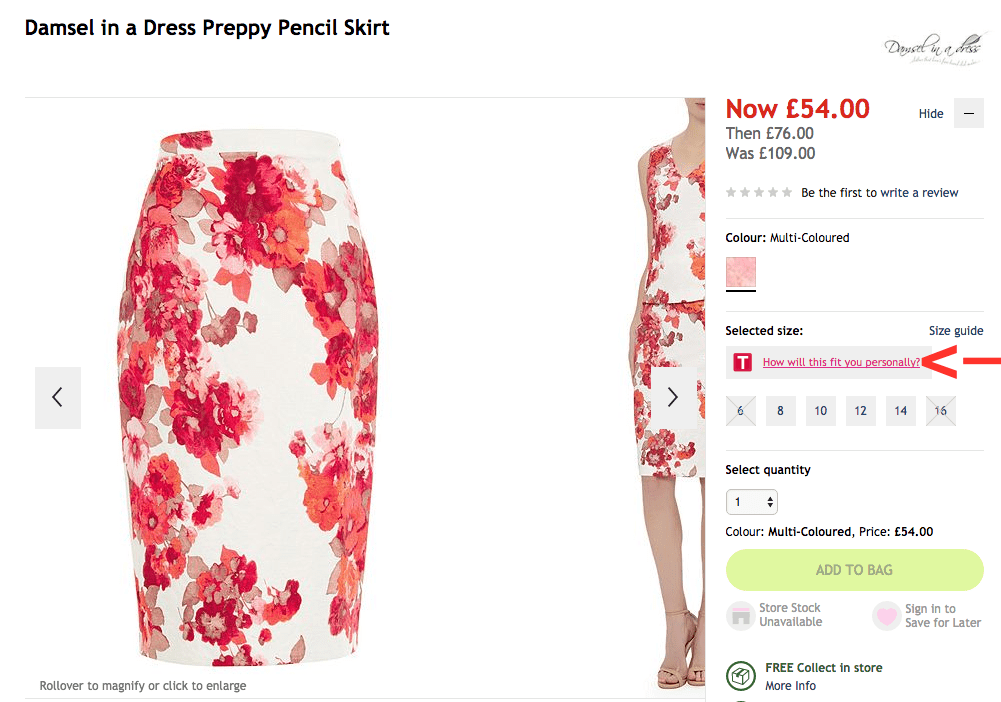The height and width of the screenshot is (702, 1001).
Task: Click the red T fit-finder icon
Action: pyautogui.click(x=742, y=362)
